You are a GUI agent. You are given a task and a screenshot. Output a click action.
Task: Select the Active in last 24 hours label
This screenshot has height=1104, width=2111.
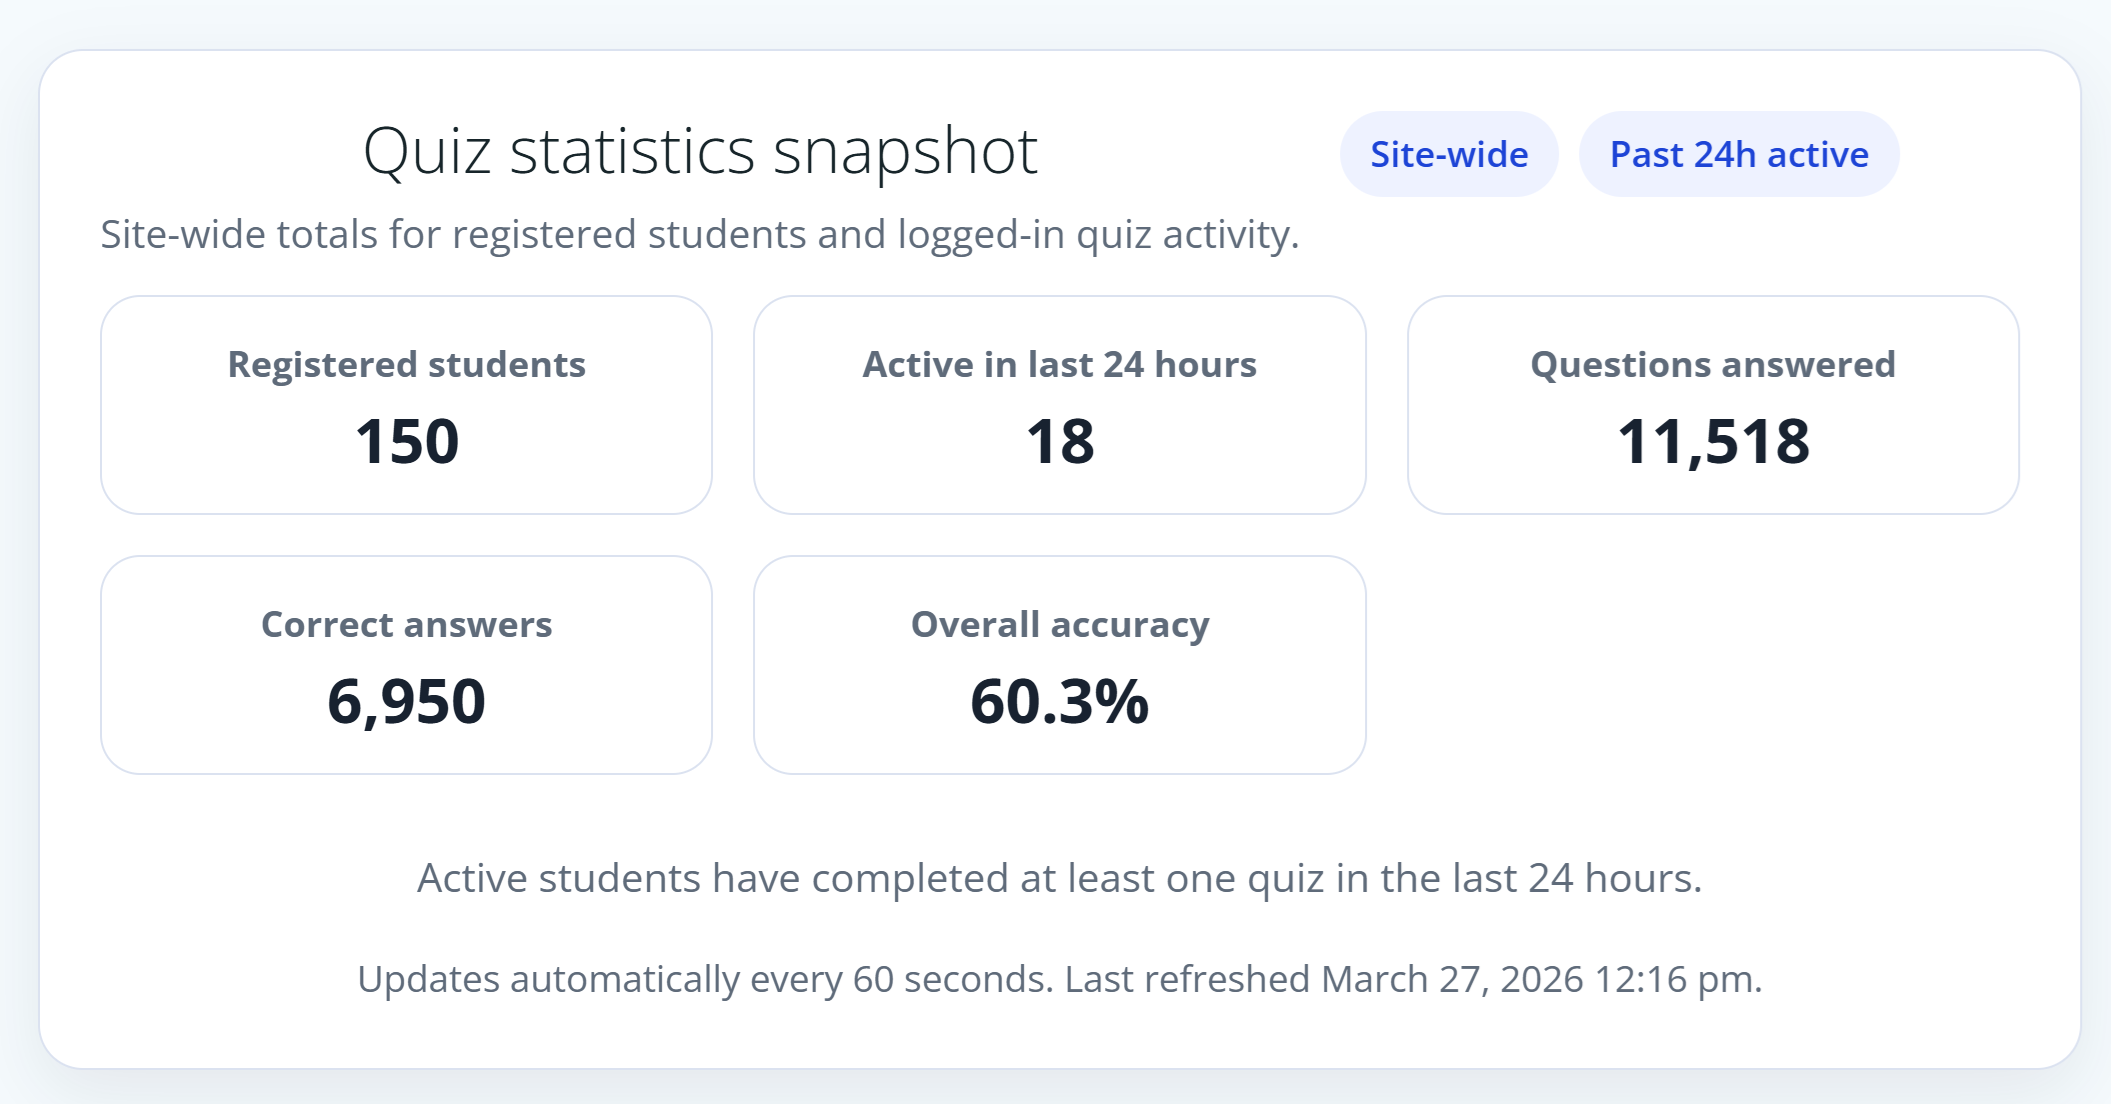tap(1059, 365)
